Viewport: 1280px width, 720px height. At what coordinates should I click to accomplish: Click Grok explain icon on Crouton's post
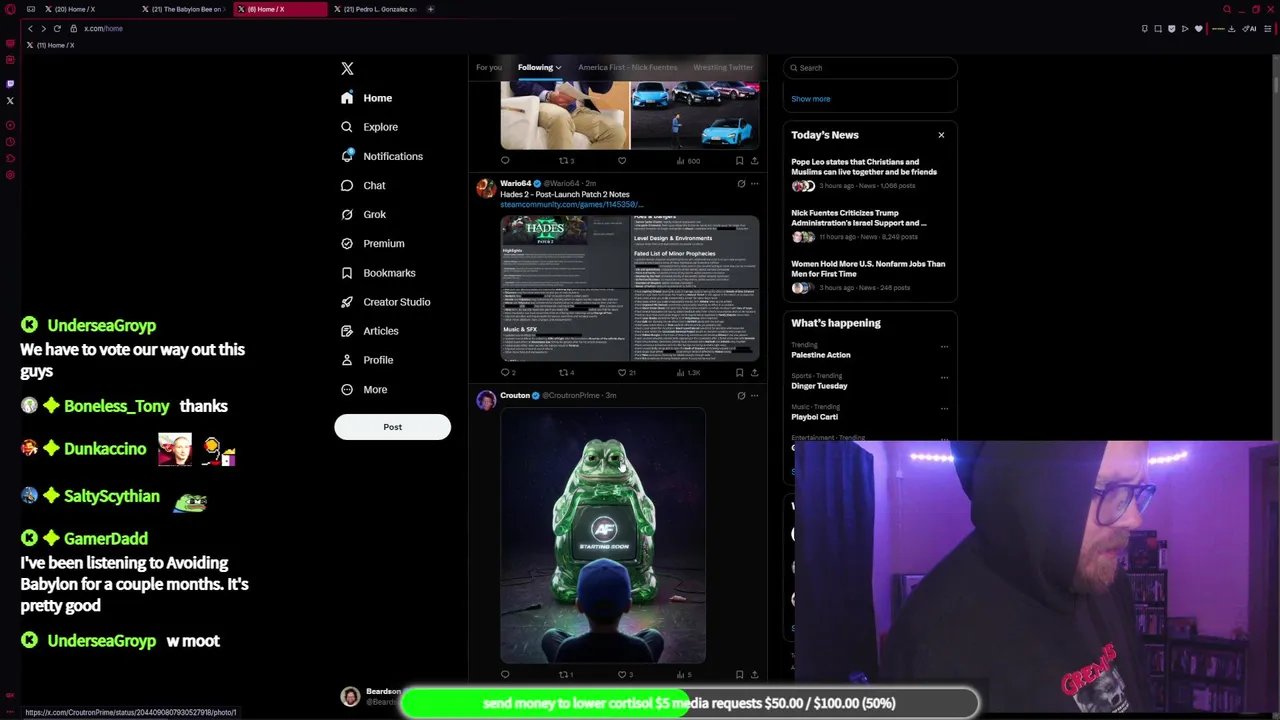[x=741, y=396]
